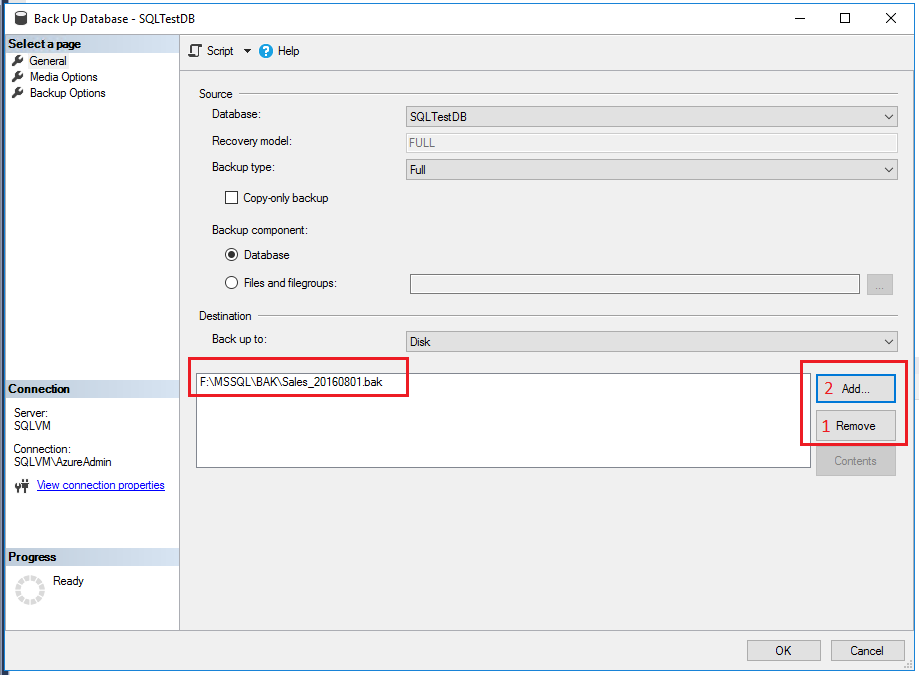The height and width of the screenshot is (675, 919).
Task: Select the Database backup component radio button
Action: pos(232,255)
